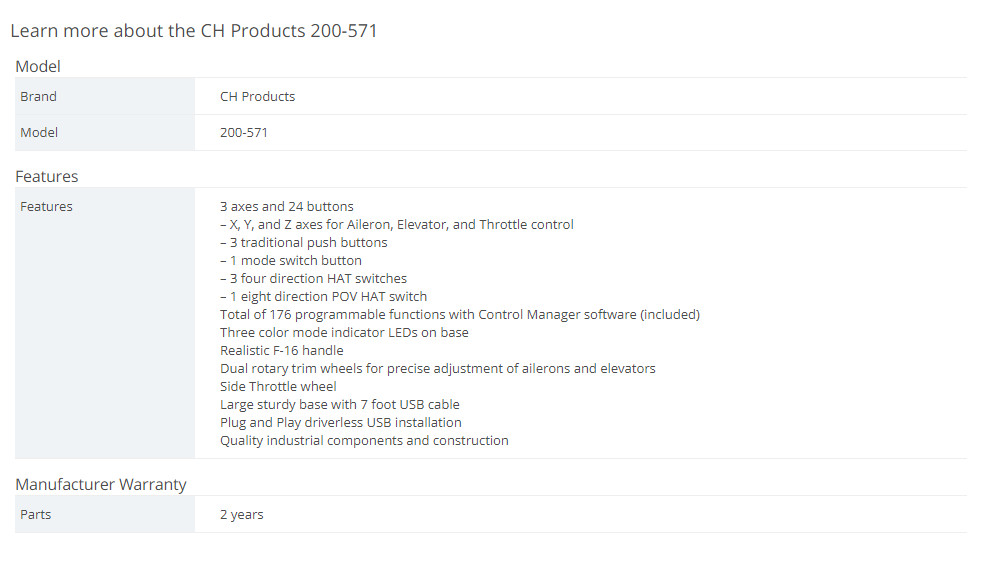Click the page heading about CH Products 200-571
The image size is (981, 577).
coord(194,31)
